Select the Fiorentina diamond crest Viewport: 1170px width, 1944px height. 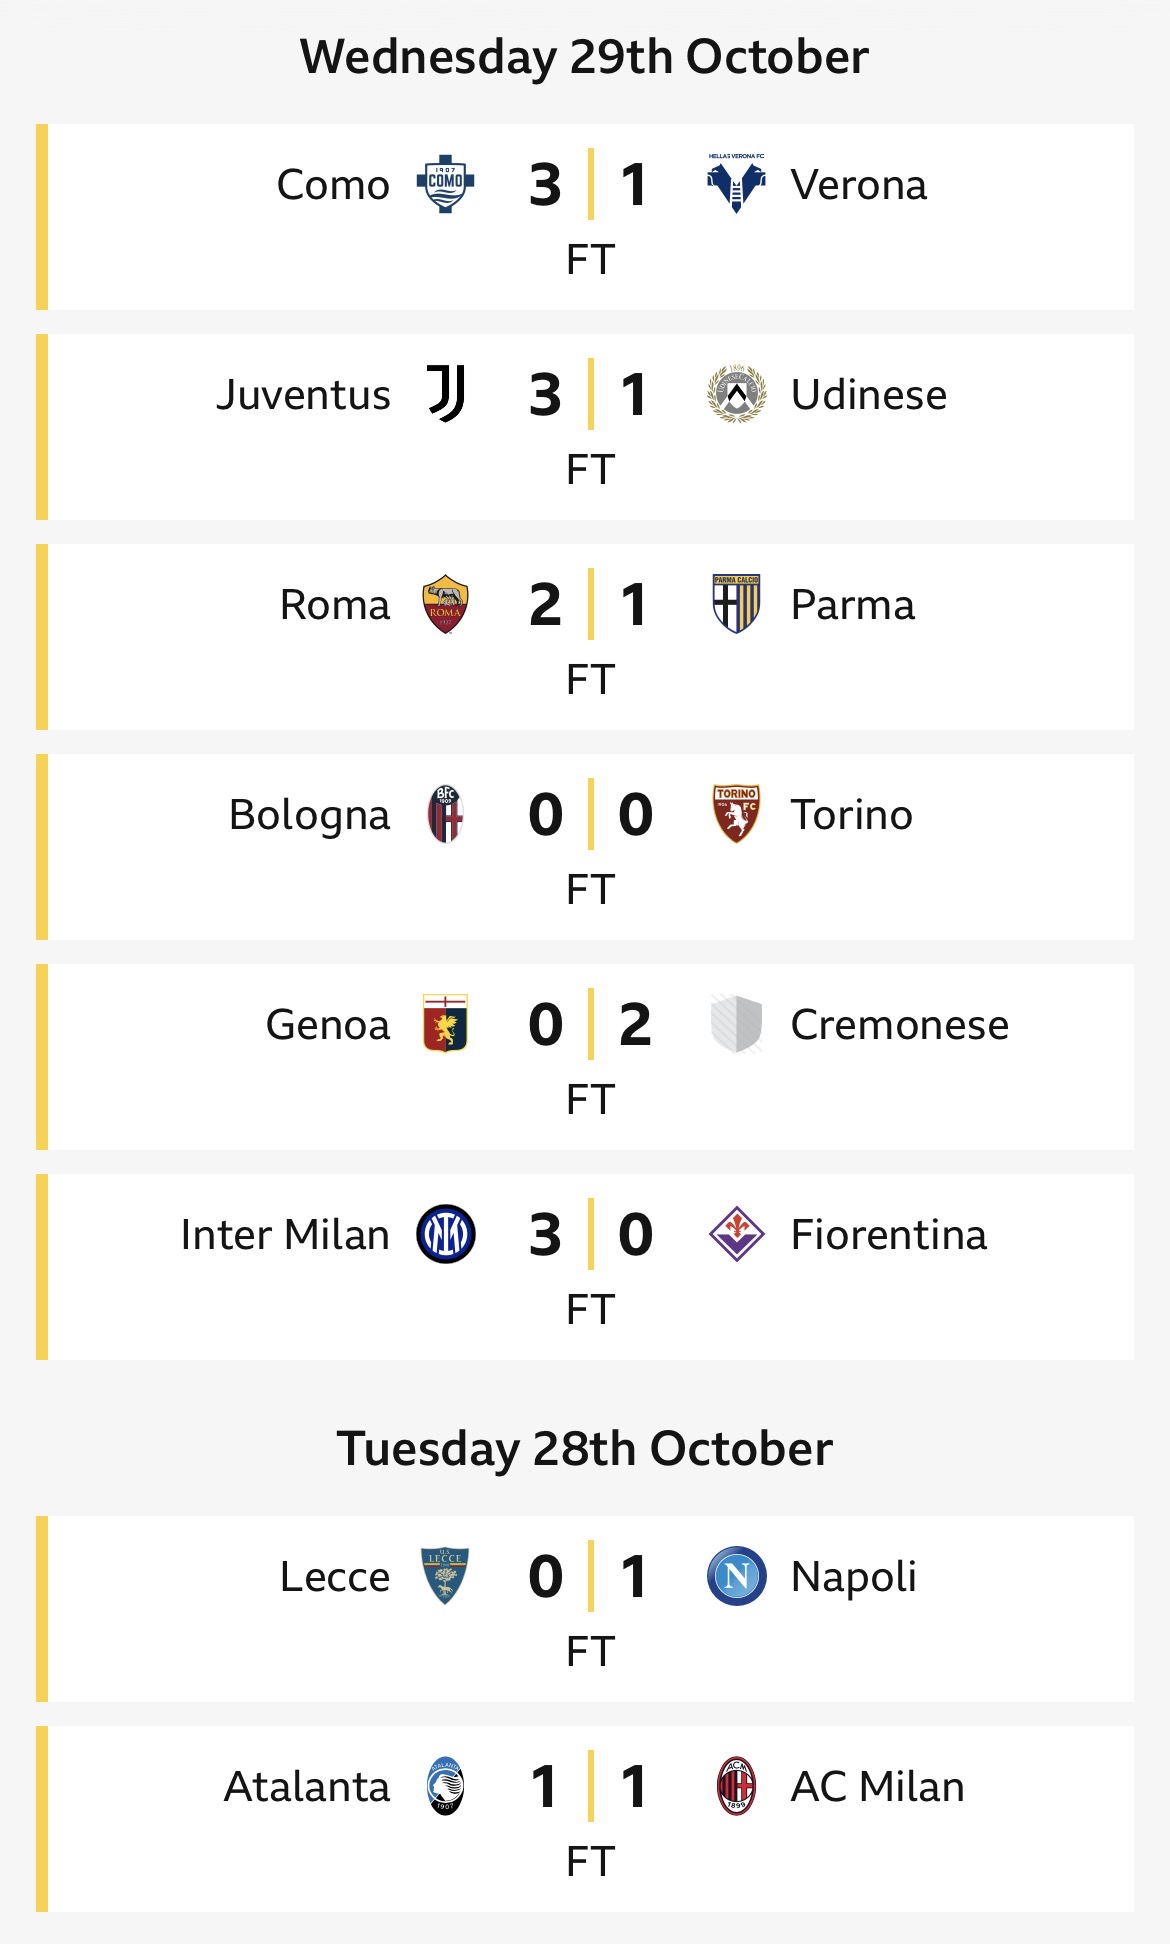click(x=736, y=1234)
